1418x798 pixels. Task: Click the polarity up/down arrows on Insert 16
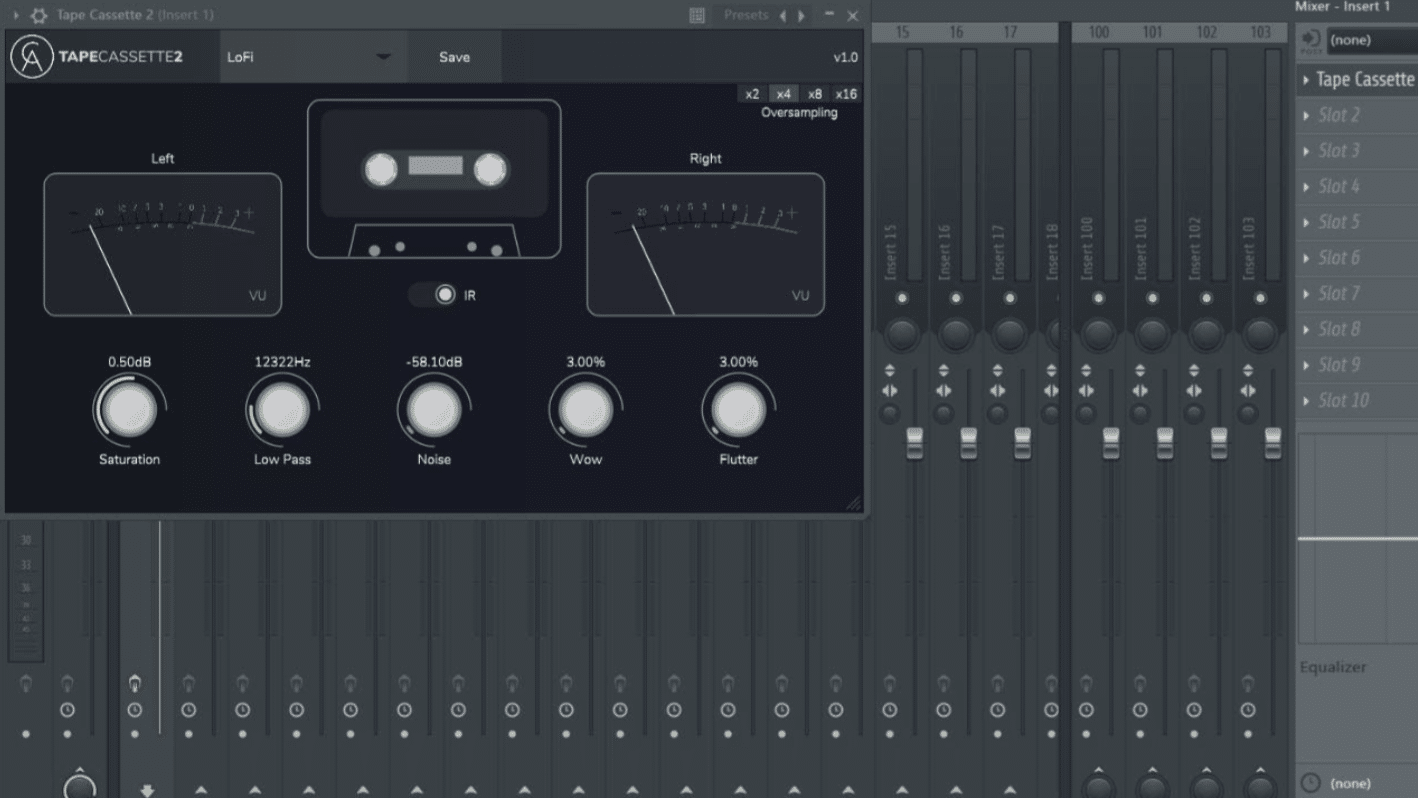[x=943, y=371]
